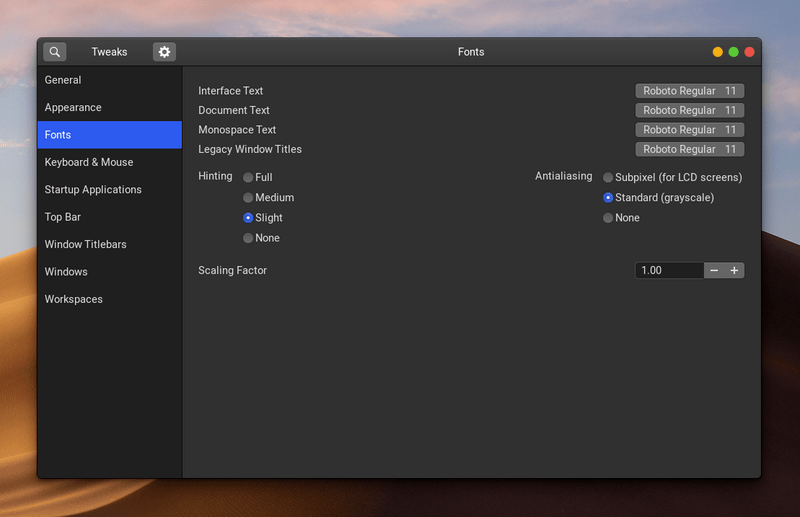Increase scaling factor with plus button
Screen dimensions: 800x517
734,270
